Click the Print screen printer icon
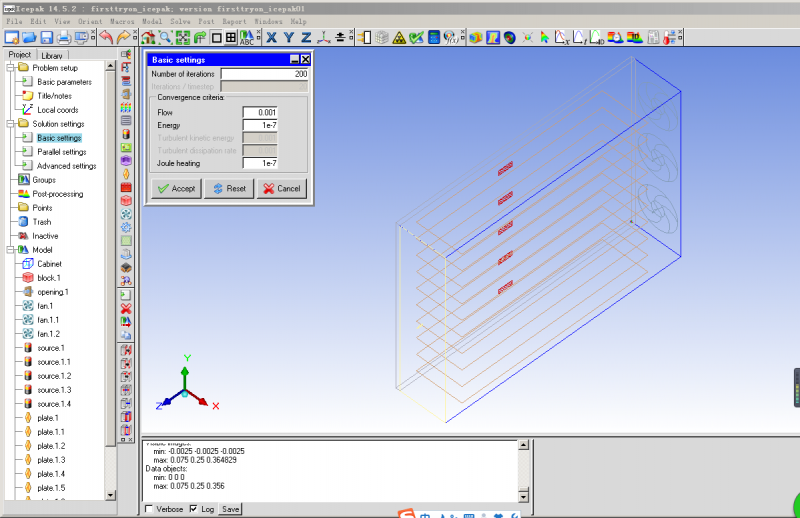800x518 pixels. (x=64, y=37)
